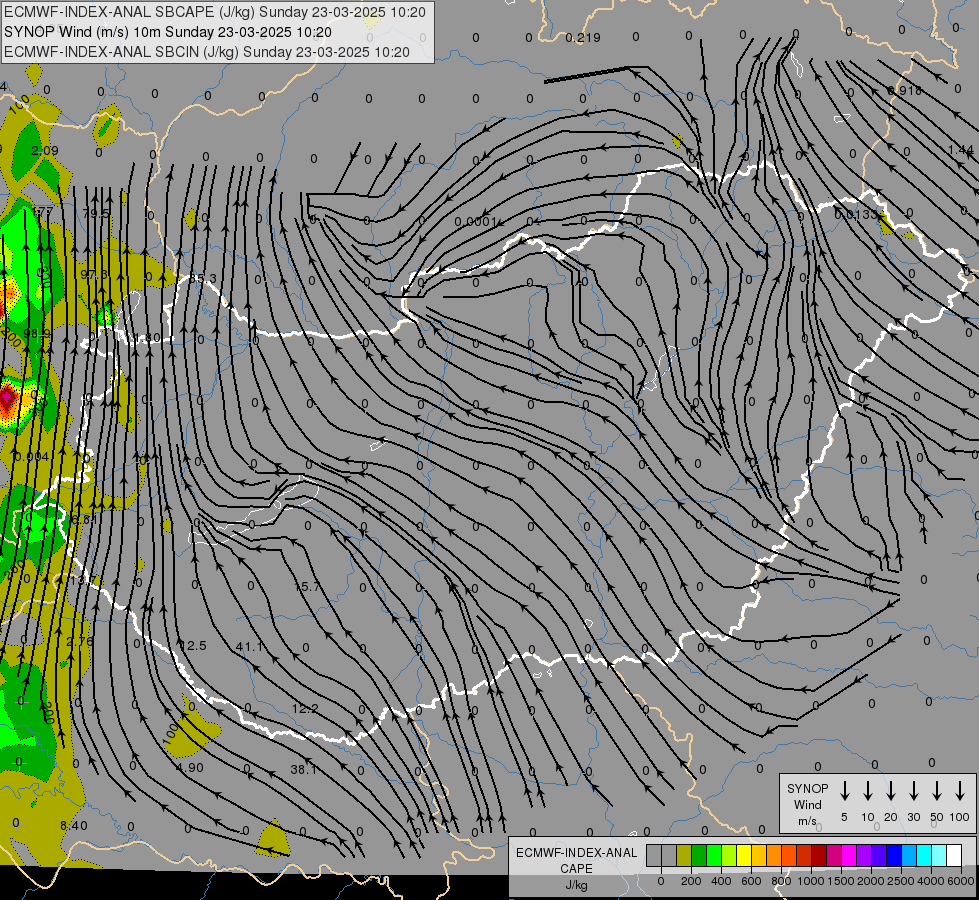The image size is (979, 900).
Task: Click the 0.004 value on the map
Action: click(32, 457)
